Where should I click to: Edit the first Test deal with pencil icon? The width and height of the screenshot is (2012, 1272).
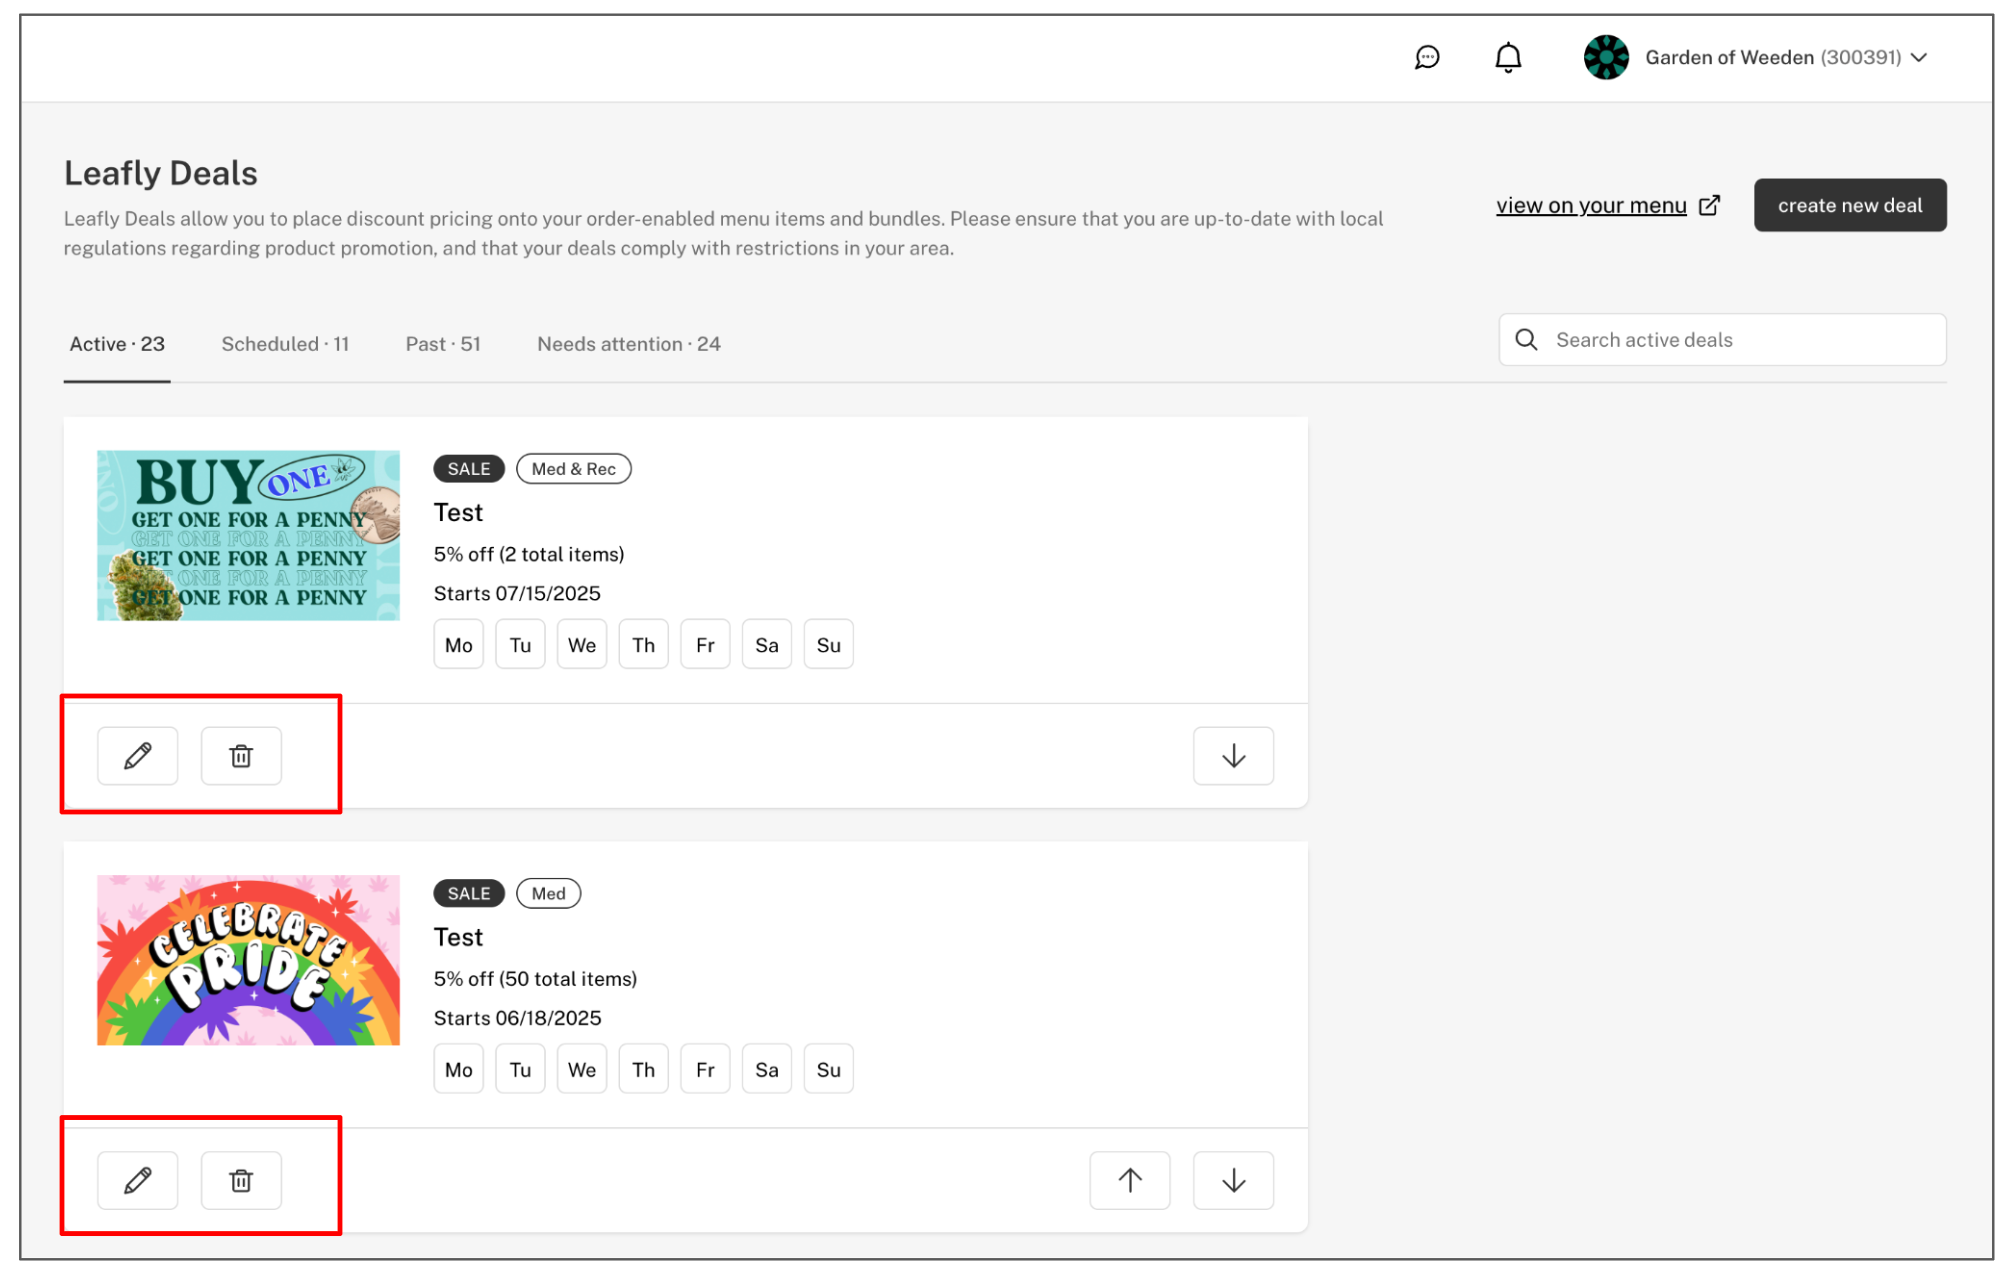pyautogui.click(x=138, y=756)
